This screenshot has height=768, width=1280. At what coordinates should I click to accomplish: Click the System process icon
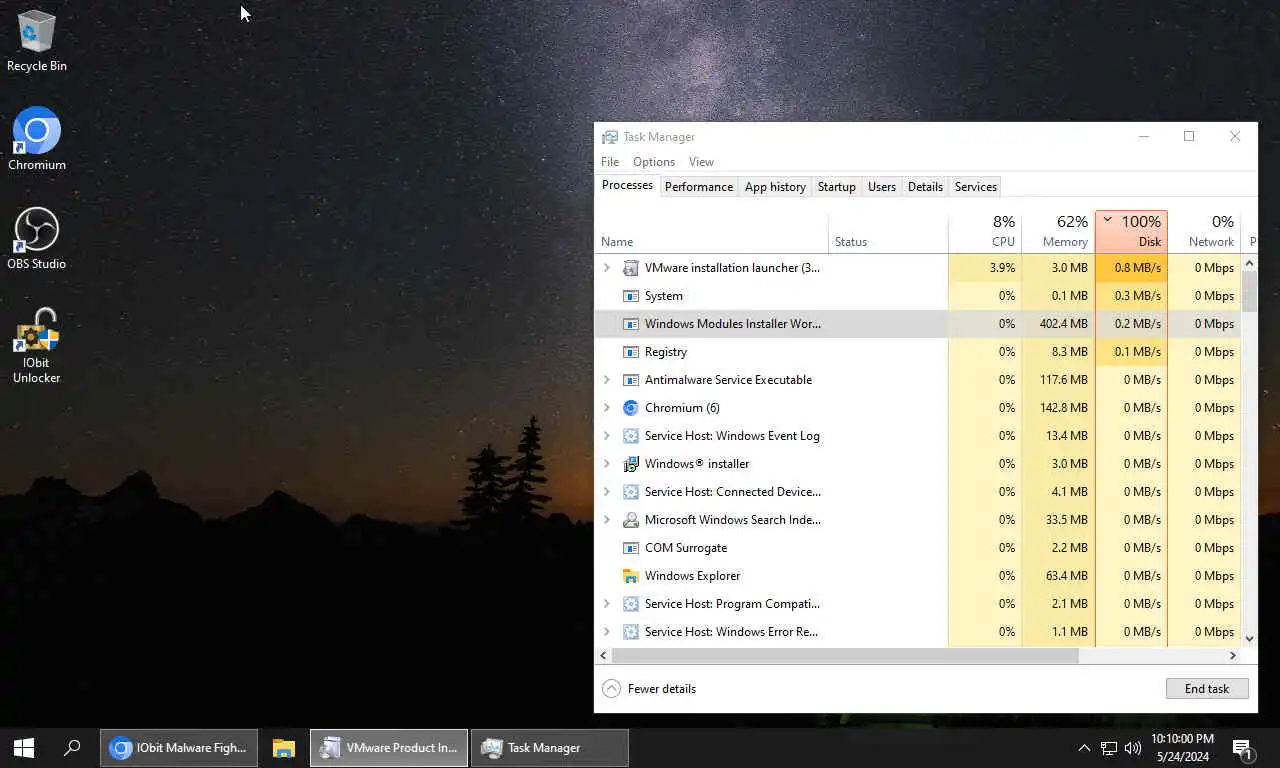[630, 296]
